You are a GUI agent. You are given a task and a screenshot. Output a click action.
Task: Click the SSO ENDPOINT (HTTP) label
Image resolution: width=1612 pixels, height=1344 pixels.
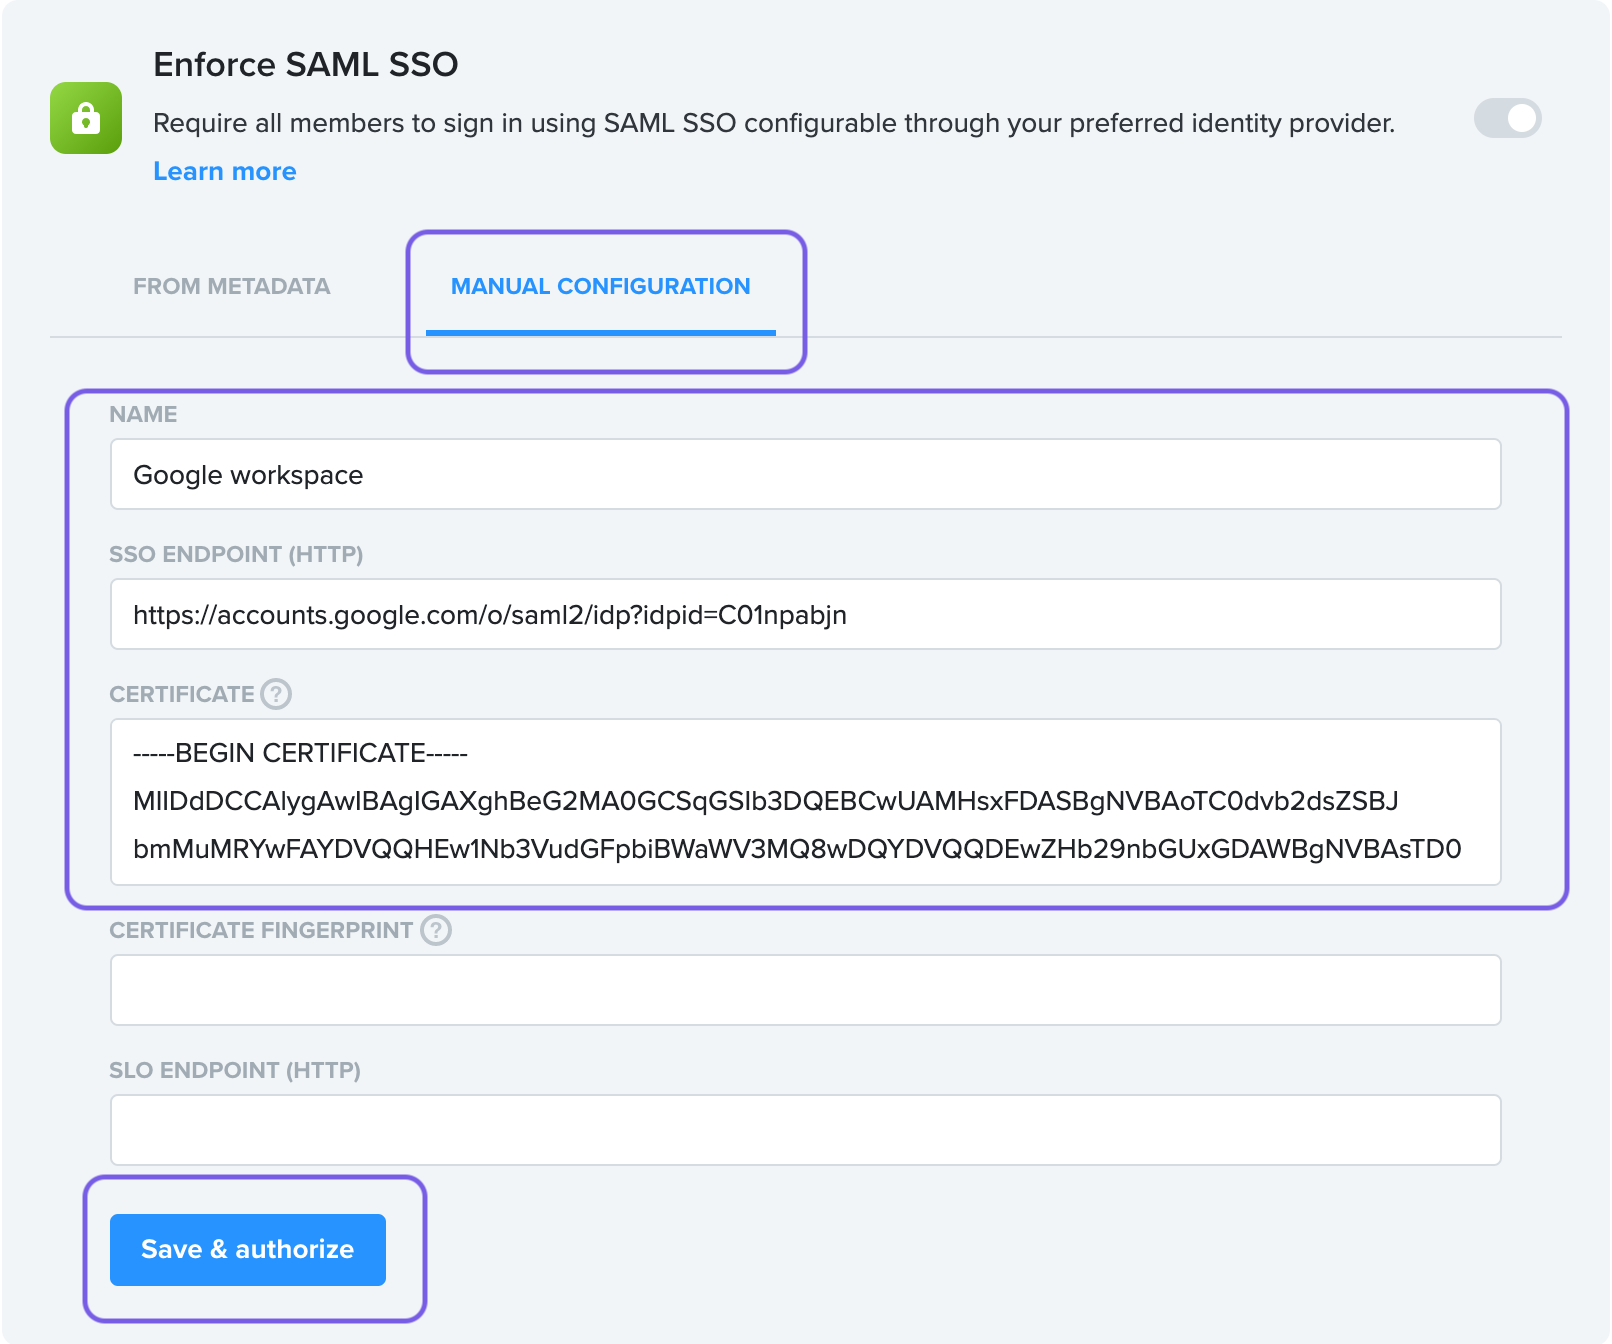click(236, 554)
